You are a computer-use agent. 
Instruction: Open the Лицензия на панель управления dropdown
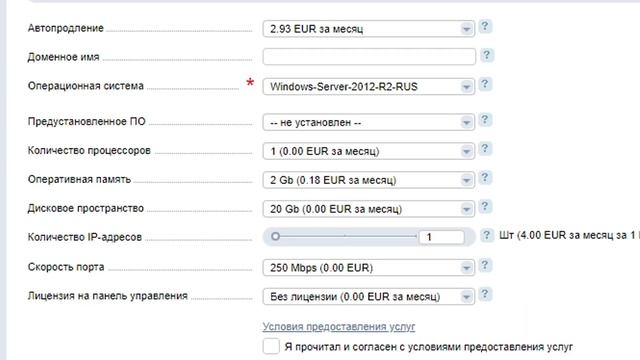click(x=369, y=297)
